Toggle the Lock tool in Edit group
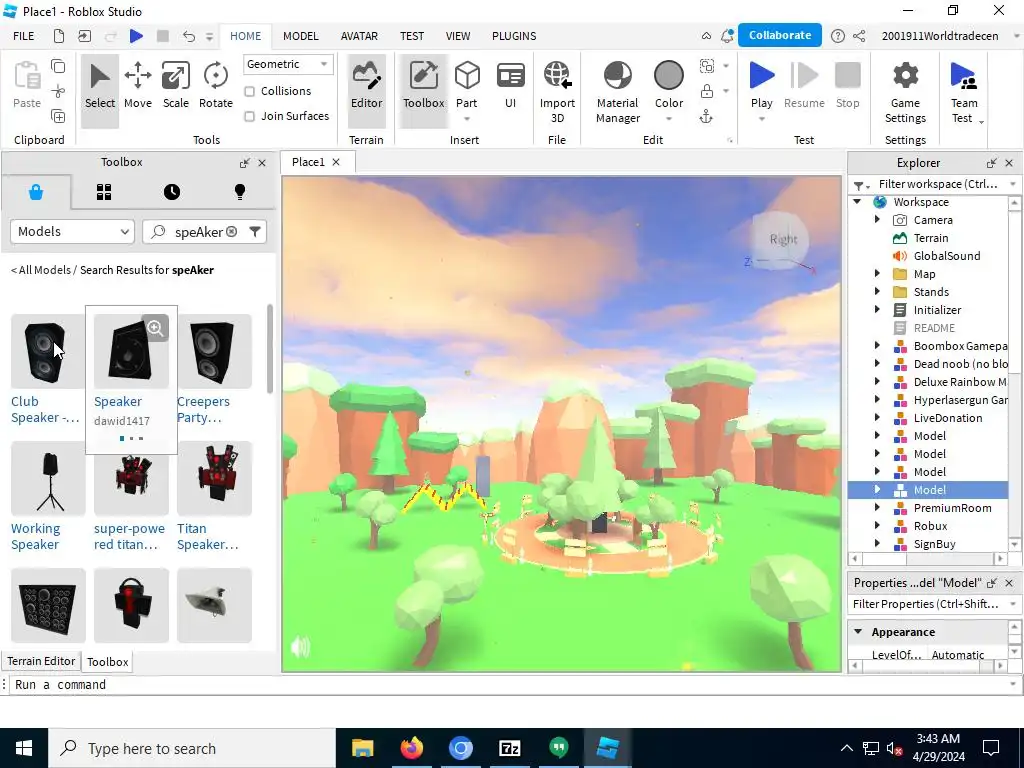 click(x=707, y=91)
